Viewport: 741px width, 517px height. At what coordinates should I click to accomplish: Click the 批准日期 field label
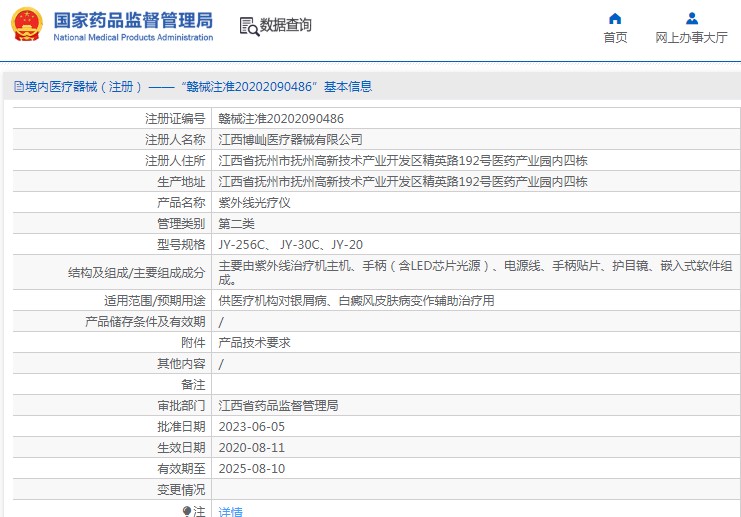181,427
